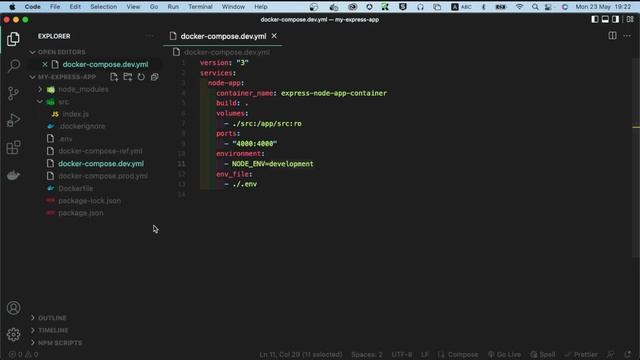Open editor more actions ellipsis

point(627,36)
